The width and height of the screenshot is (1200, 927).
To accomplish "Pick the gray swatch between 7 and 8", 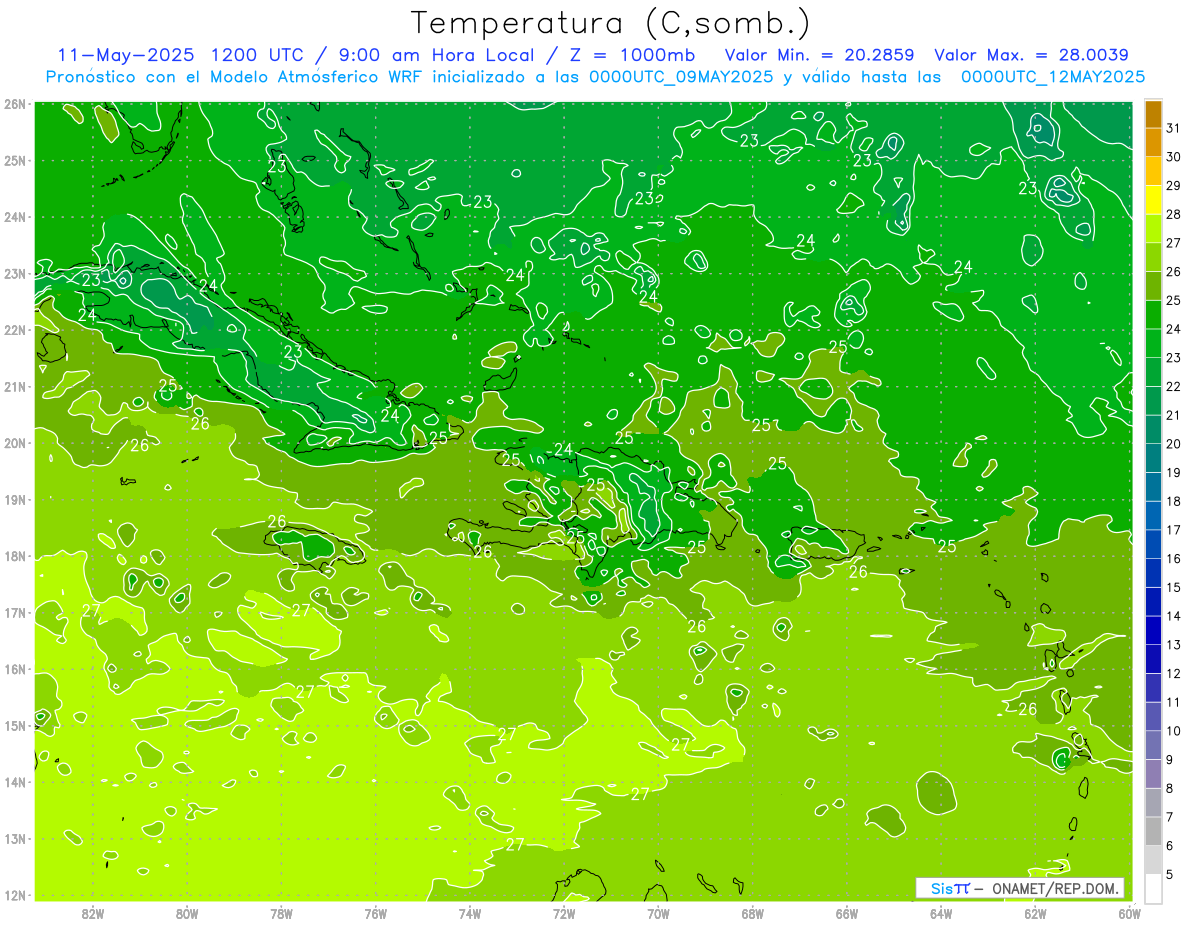I will tap(1153, 802).
